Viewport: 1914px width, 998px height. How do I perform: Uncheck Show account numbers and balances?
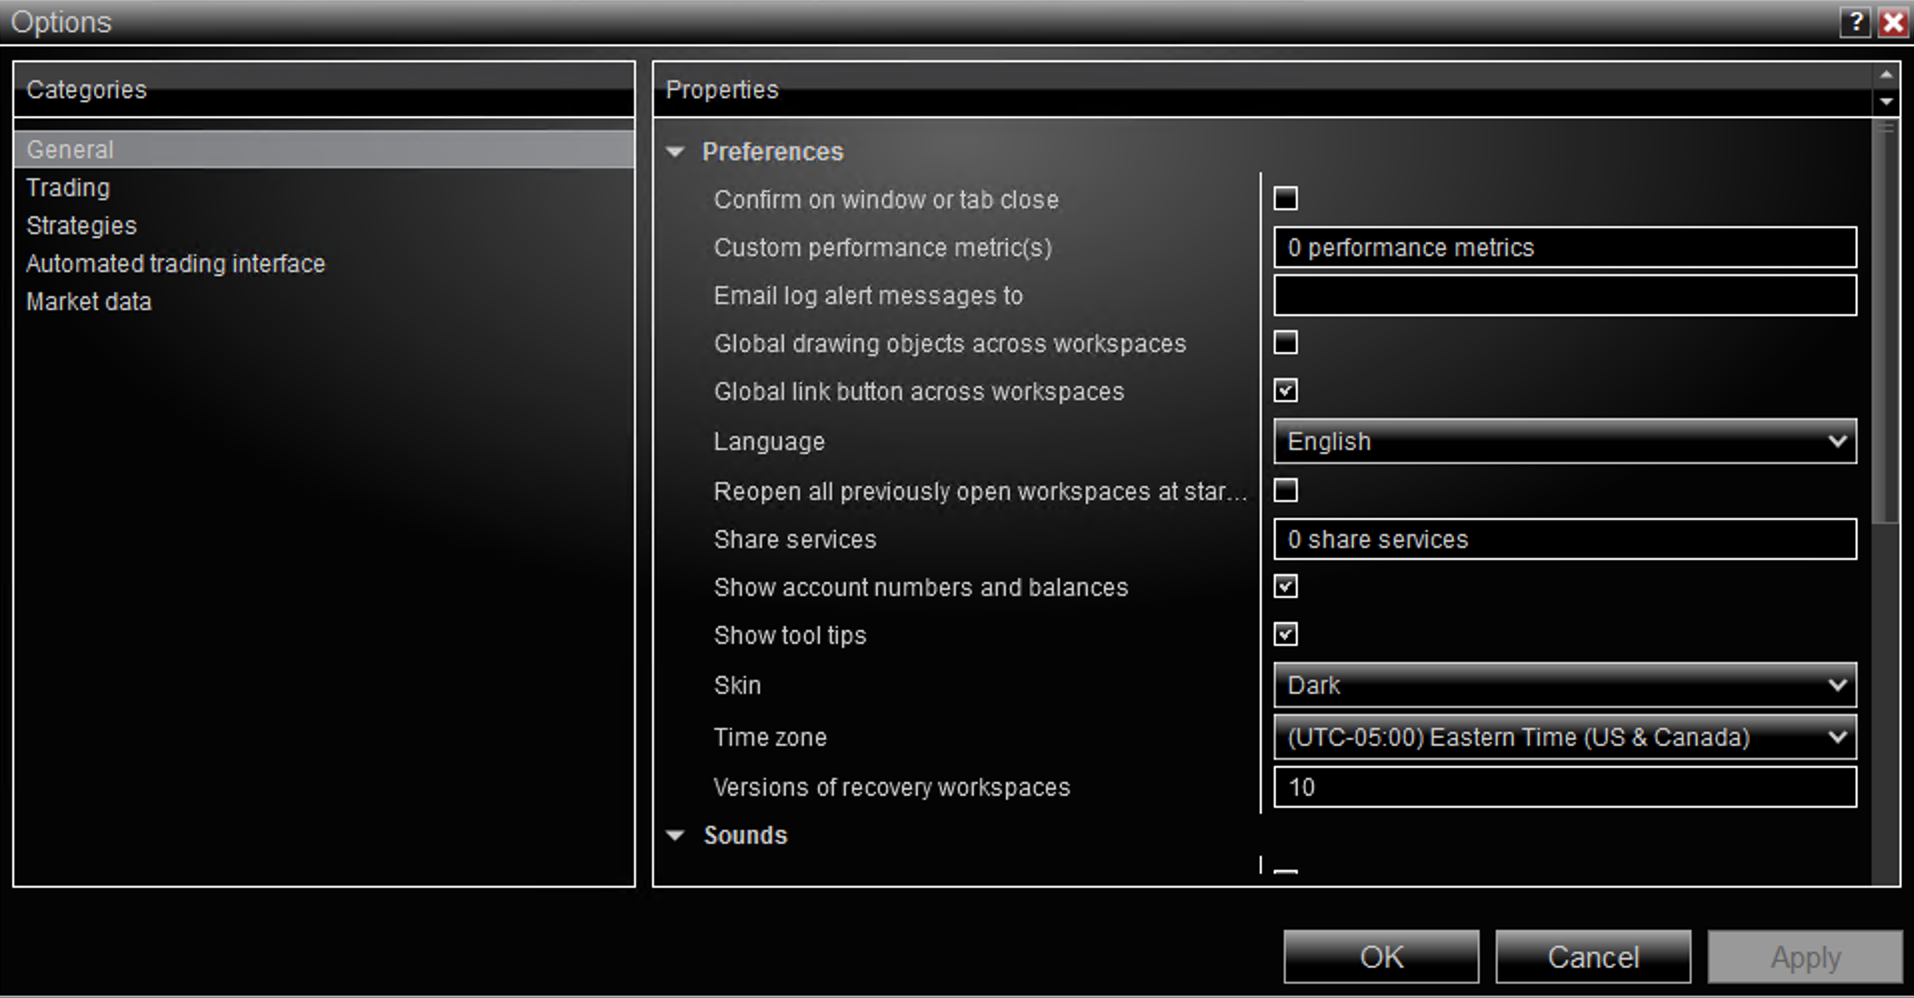point(1286,586)
